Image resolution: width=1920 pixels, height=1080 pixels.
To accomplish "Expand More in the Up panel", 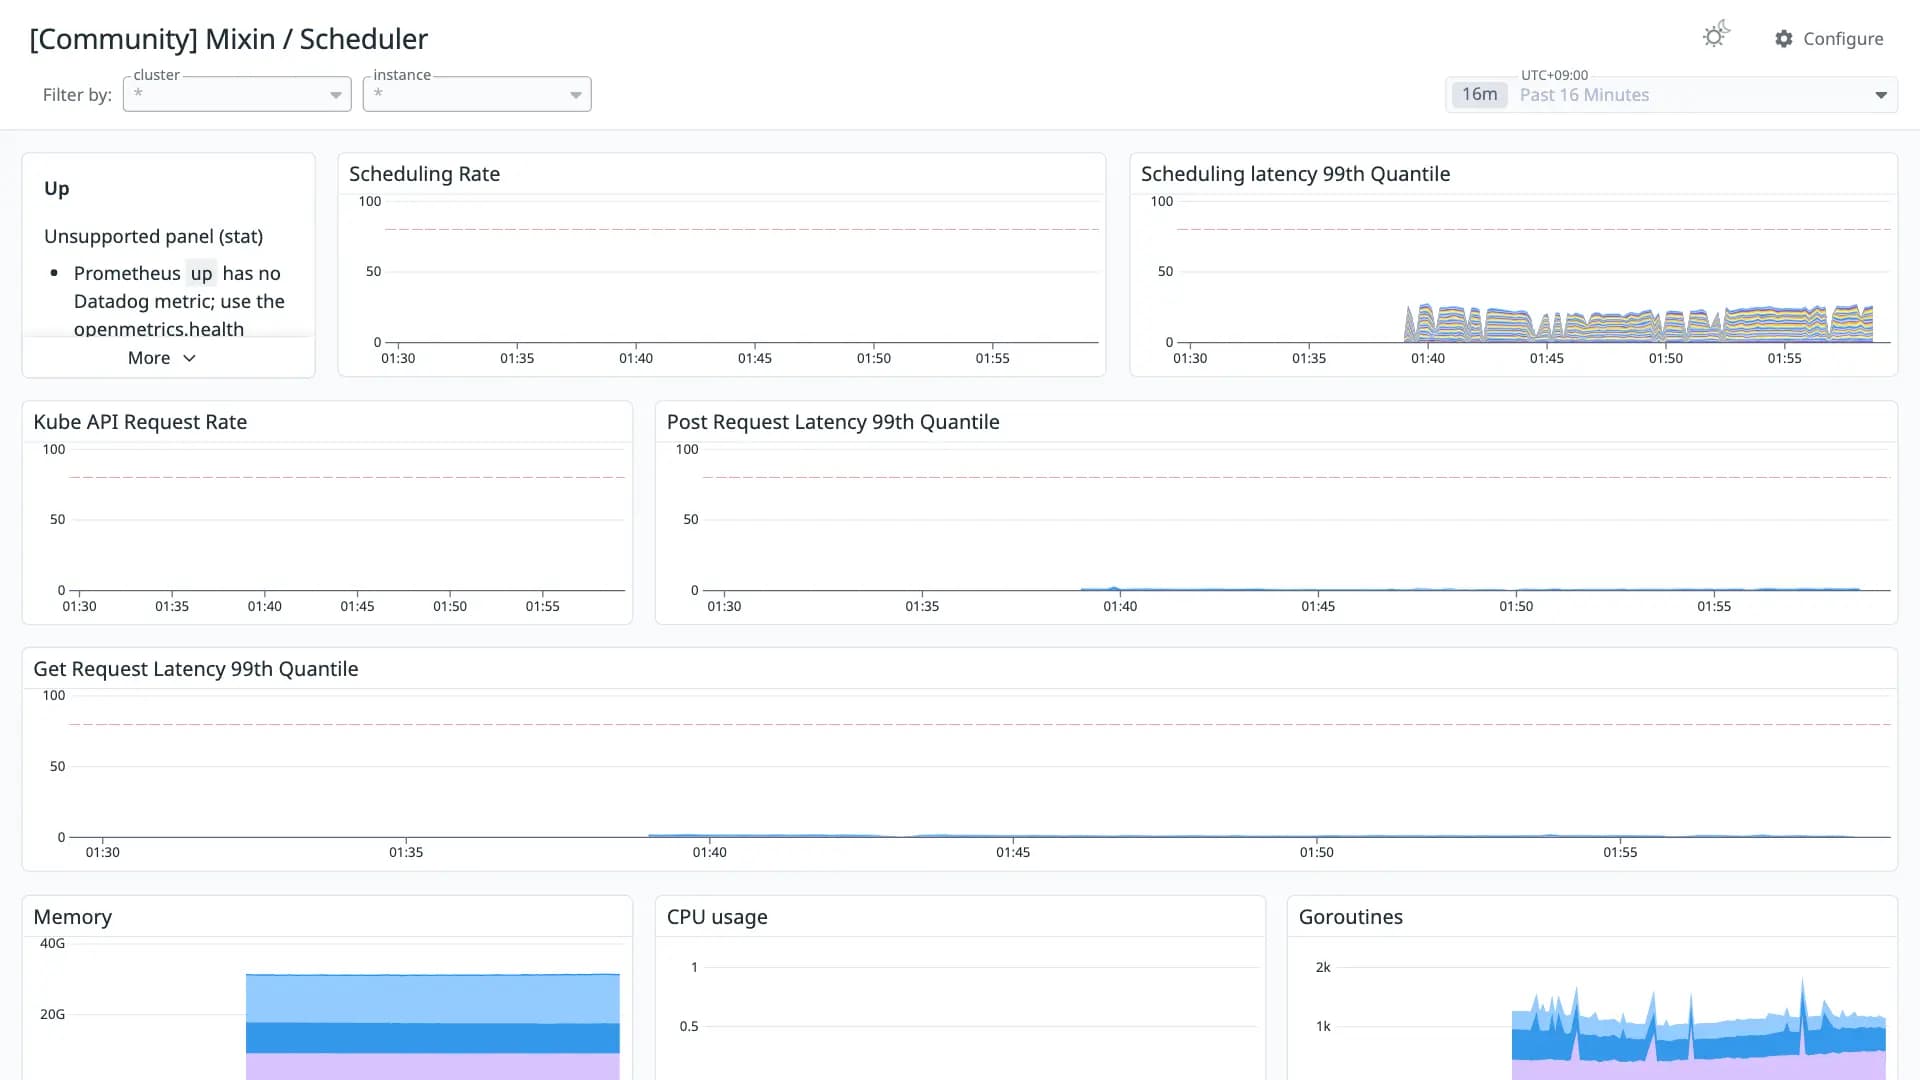I will [x=162, y=358].
